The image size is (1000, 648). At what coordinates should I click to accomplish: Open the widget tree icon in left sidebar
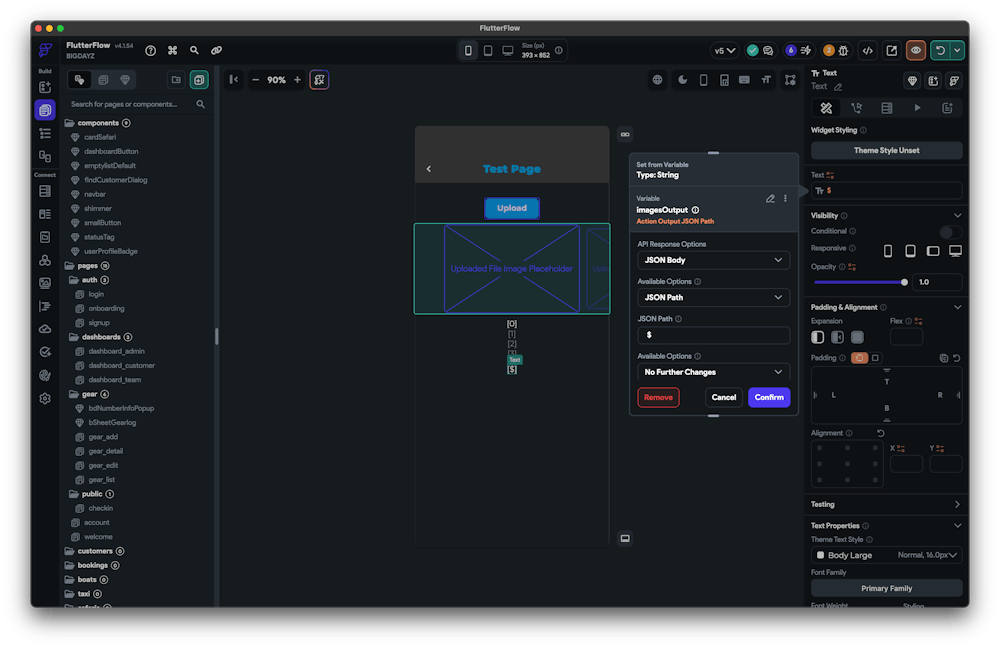pos(45,133)
